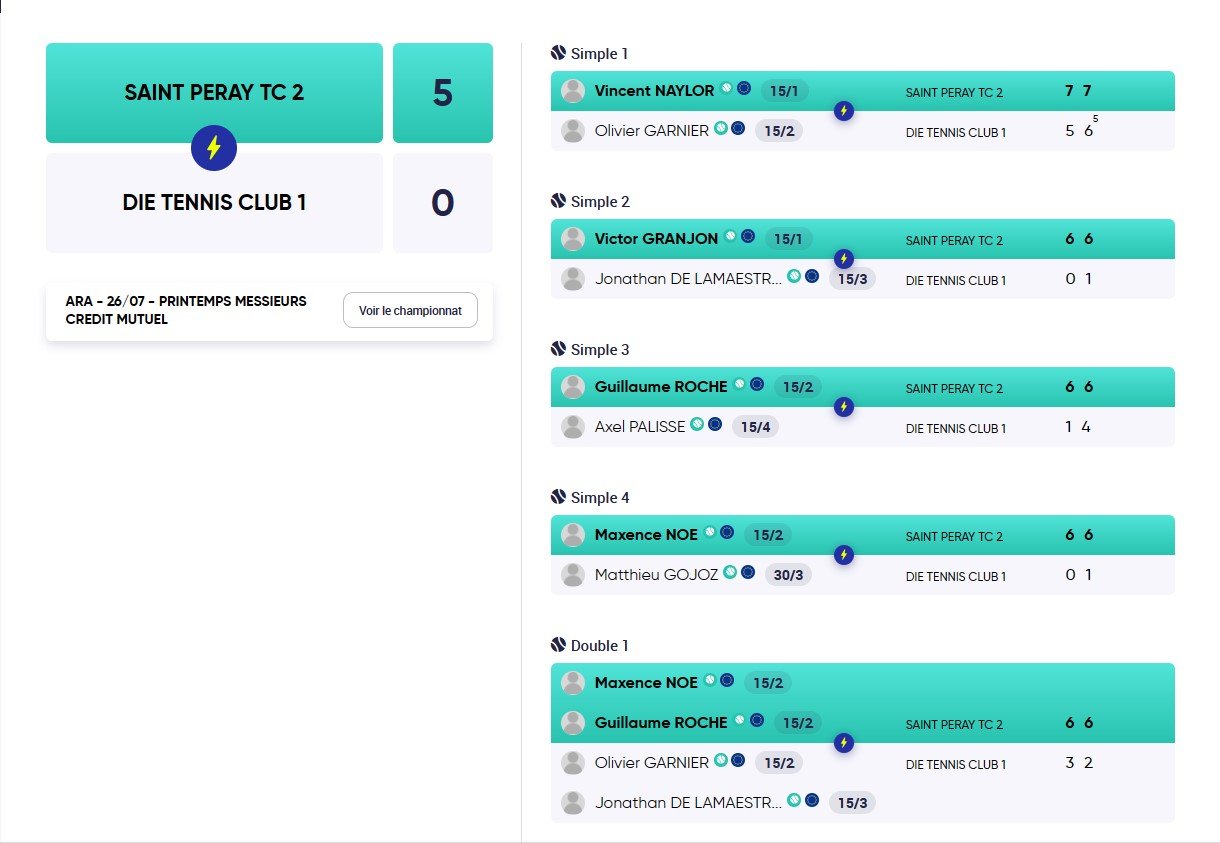This screenshot has height=843, width=1220.
Task: Click the tennis ball icon beside Olivier GARNIER in Simple 1
Action: [x=720, y=129]
